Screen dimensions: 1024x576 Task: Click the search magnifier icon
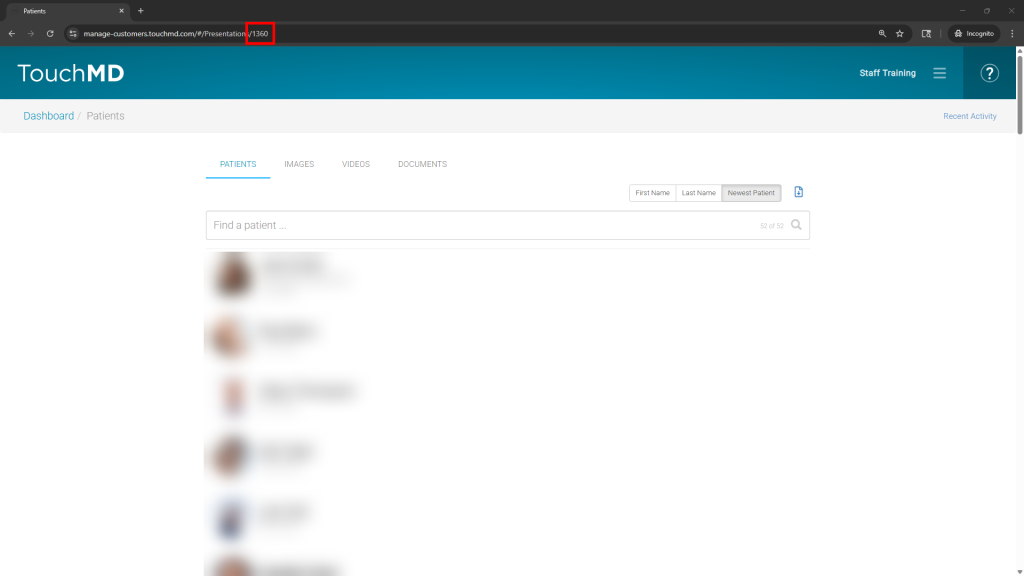coord(796,225)
